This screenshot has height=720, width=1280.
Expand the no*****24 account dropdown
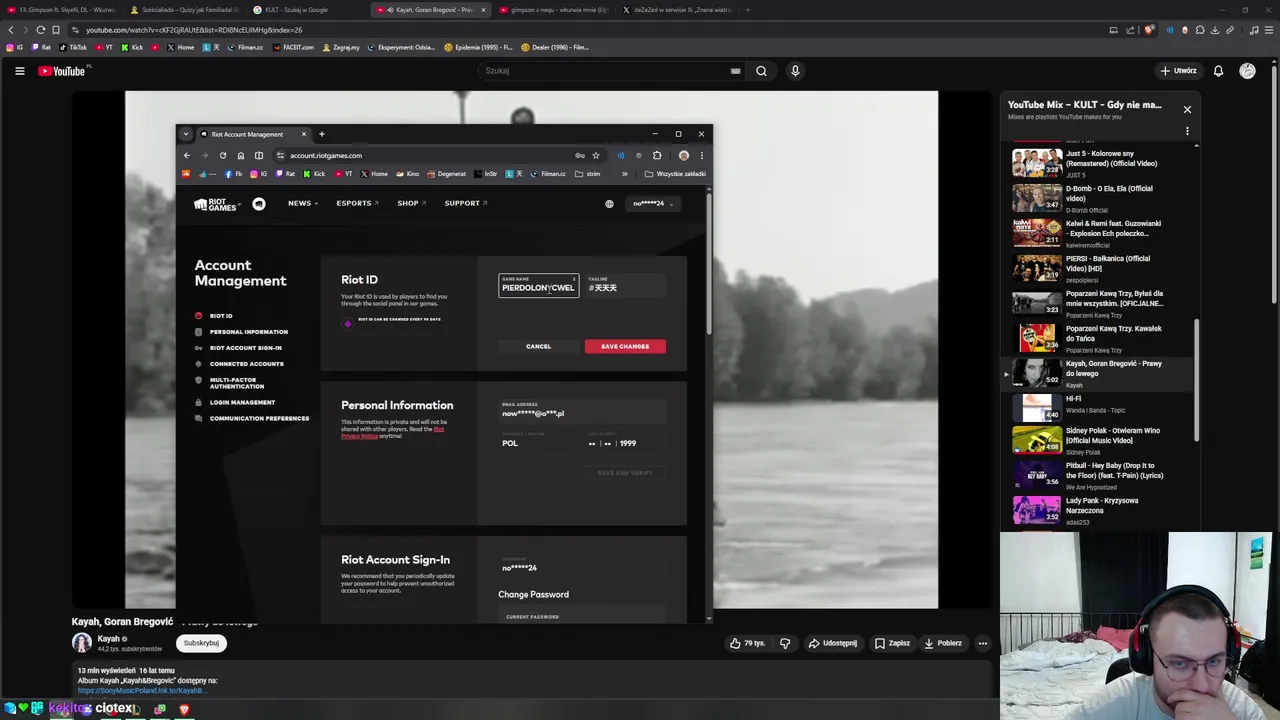pyautogui.click(x=654, y=204)
